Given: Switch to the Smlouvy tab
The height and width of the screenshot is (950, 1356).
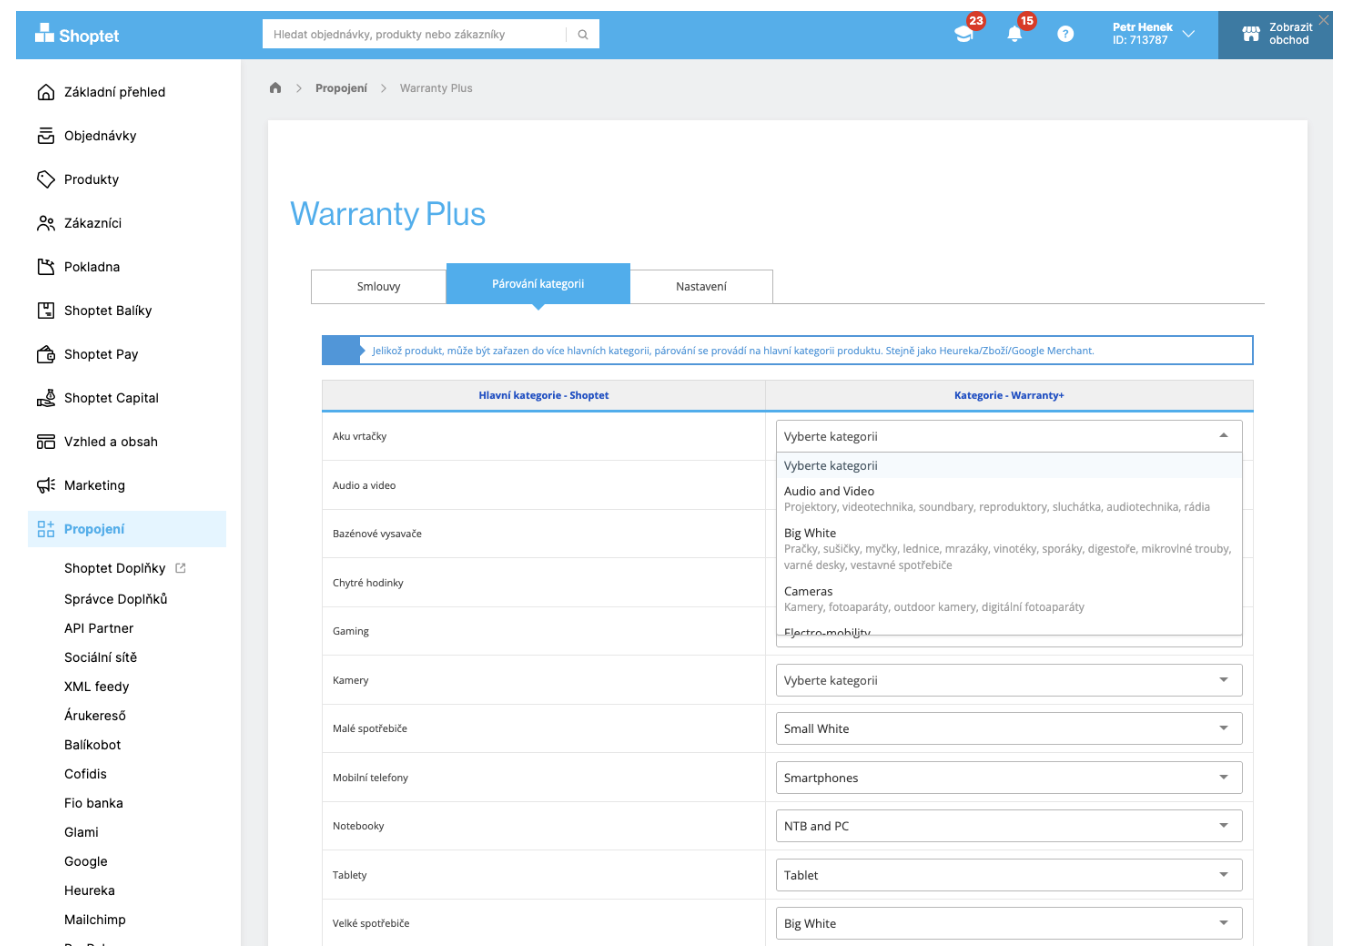Looking at the screenshot, I should pos(378,286).
